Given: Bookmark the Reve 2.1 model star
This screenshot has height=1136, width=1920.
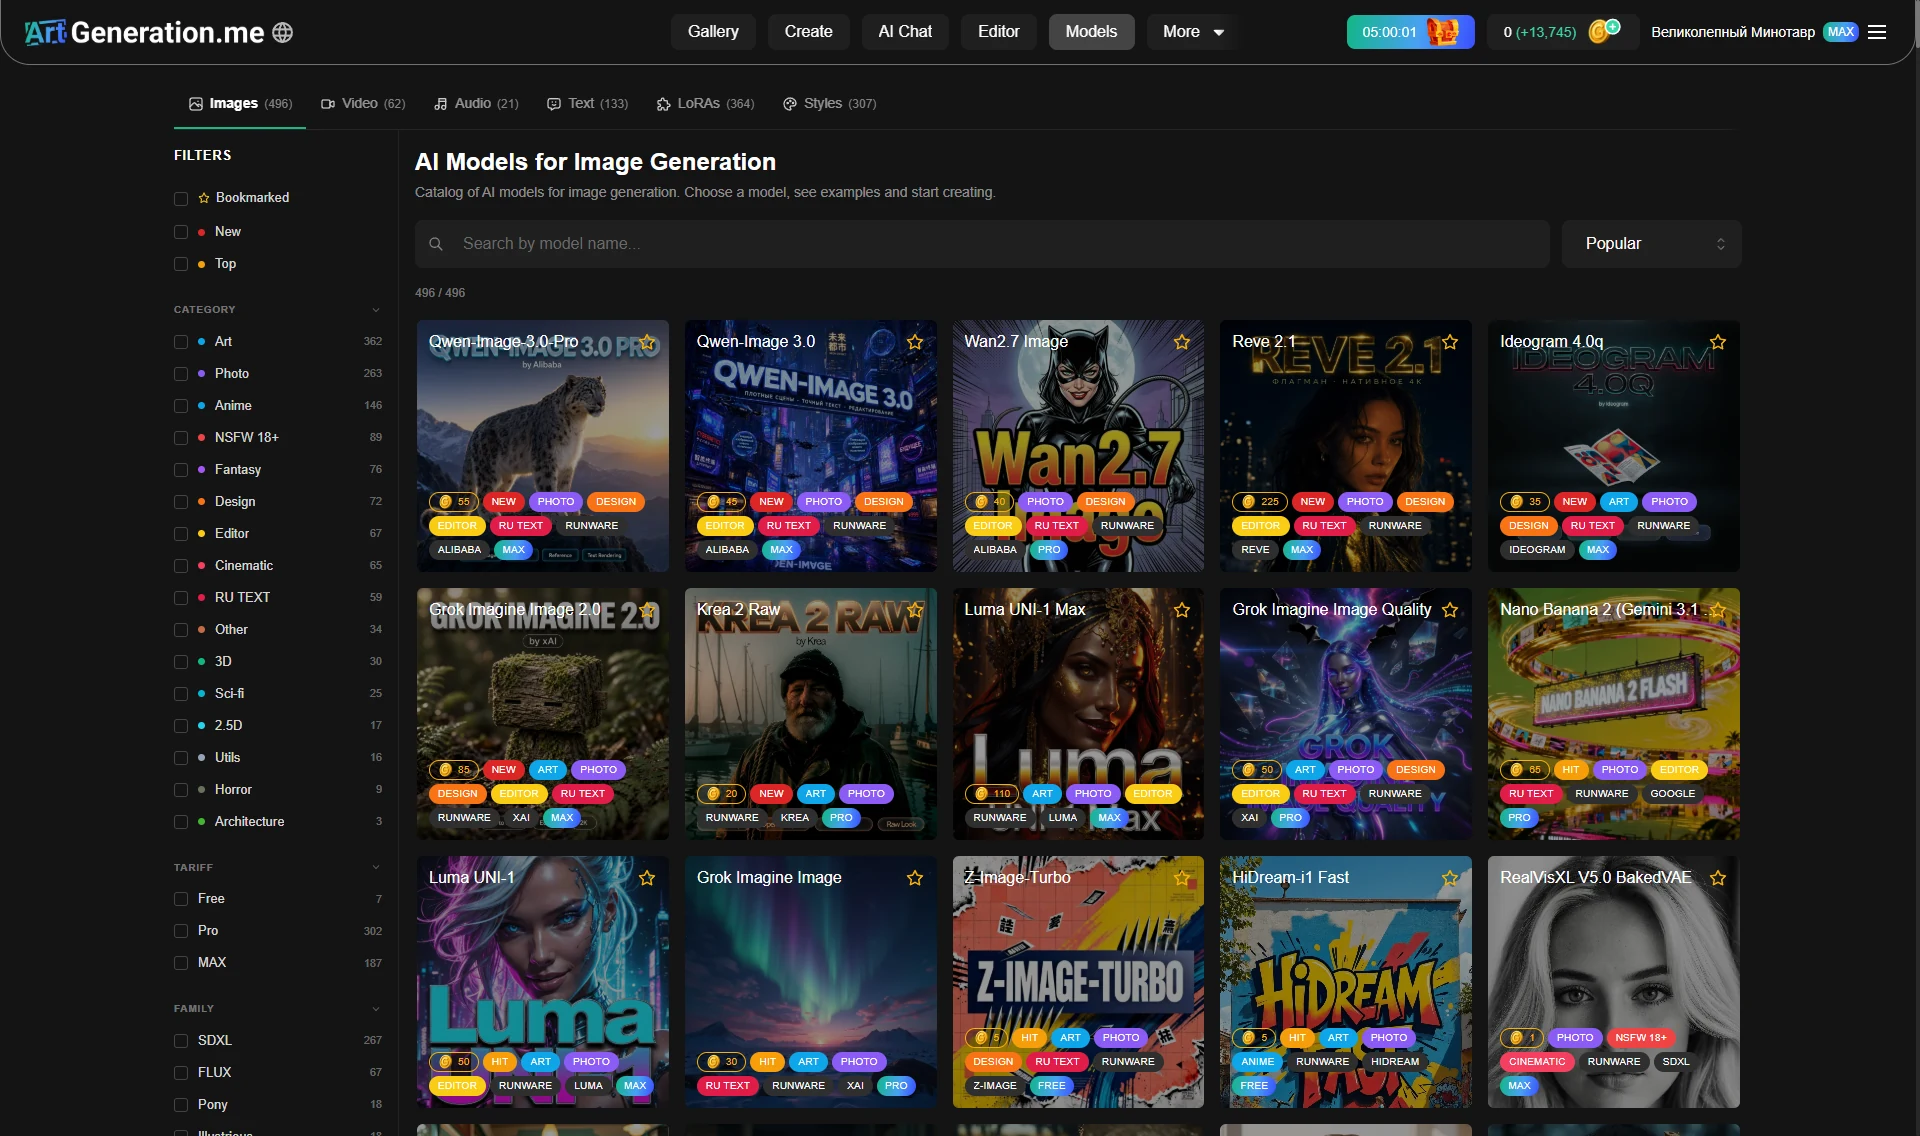Looking at the screenshot, I should coord(1450,342).
